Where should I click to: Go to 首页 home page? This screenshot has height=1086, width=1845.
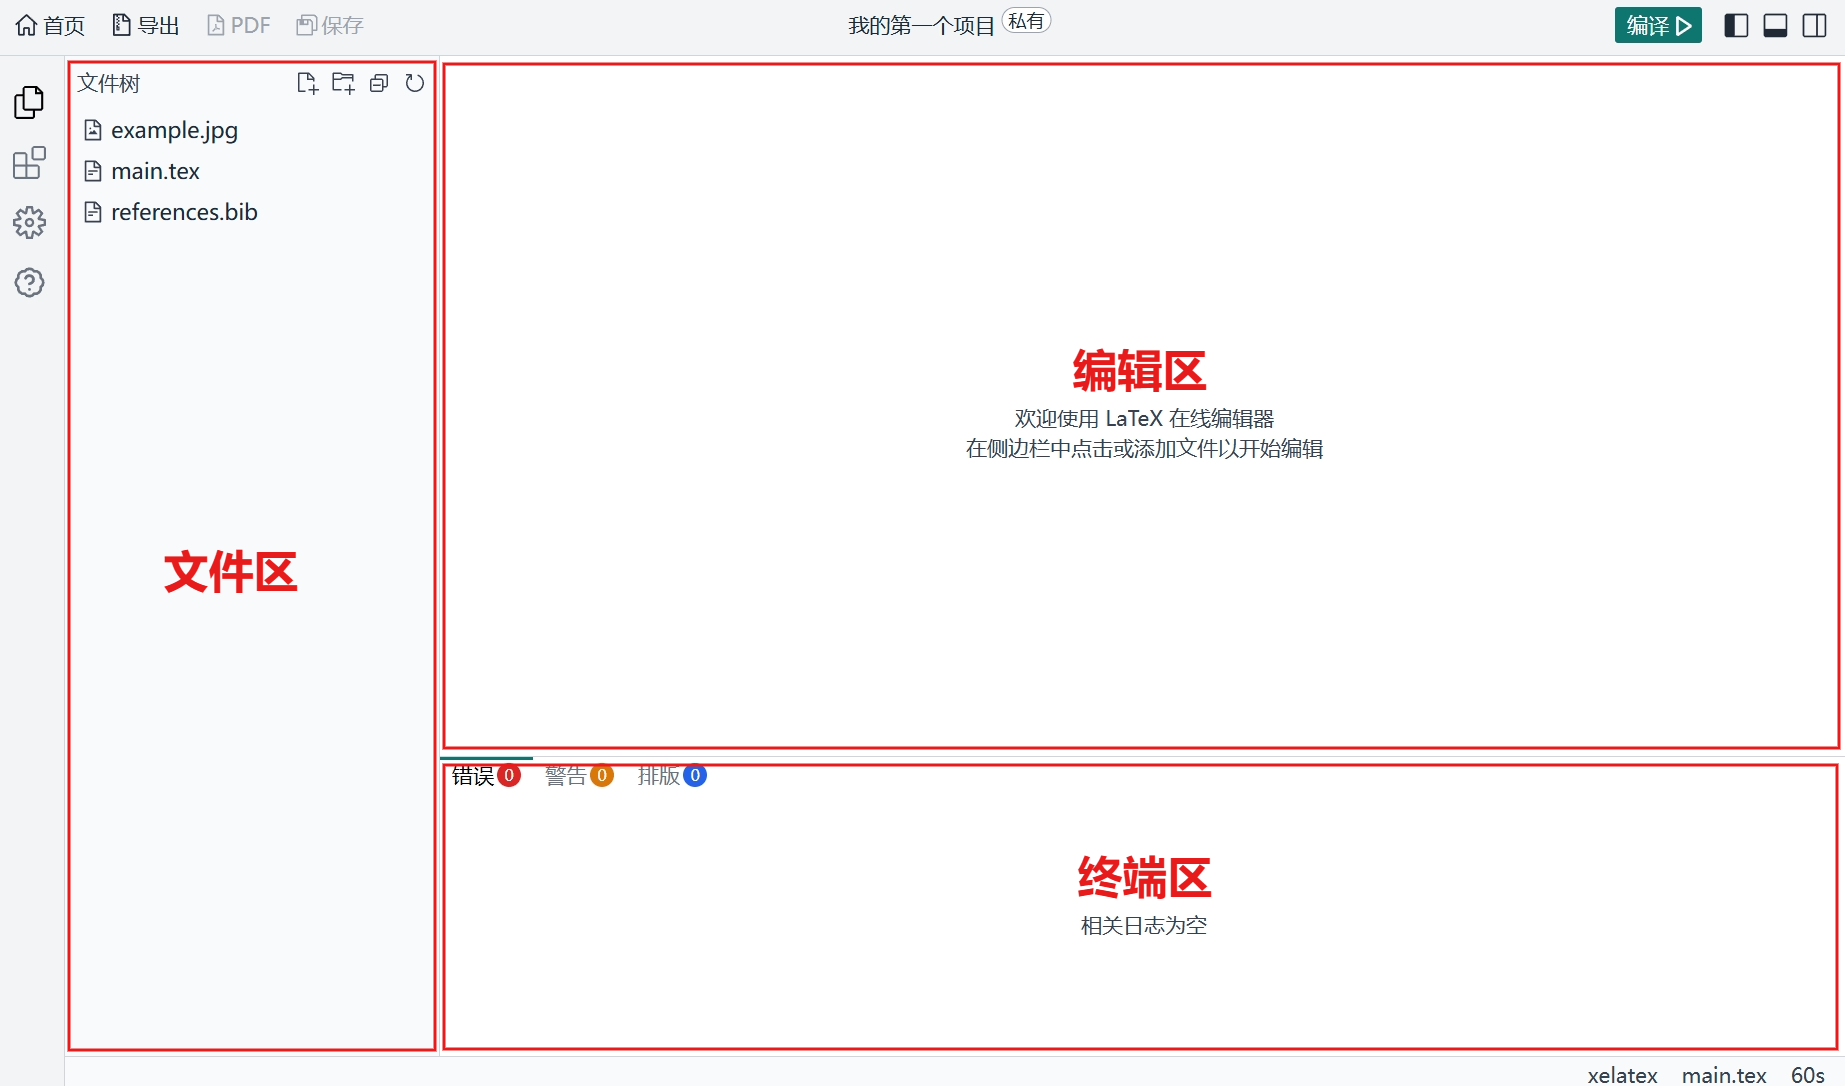click(x=50, y=26)
